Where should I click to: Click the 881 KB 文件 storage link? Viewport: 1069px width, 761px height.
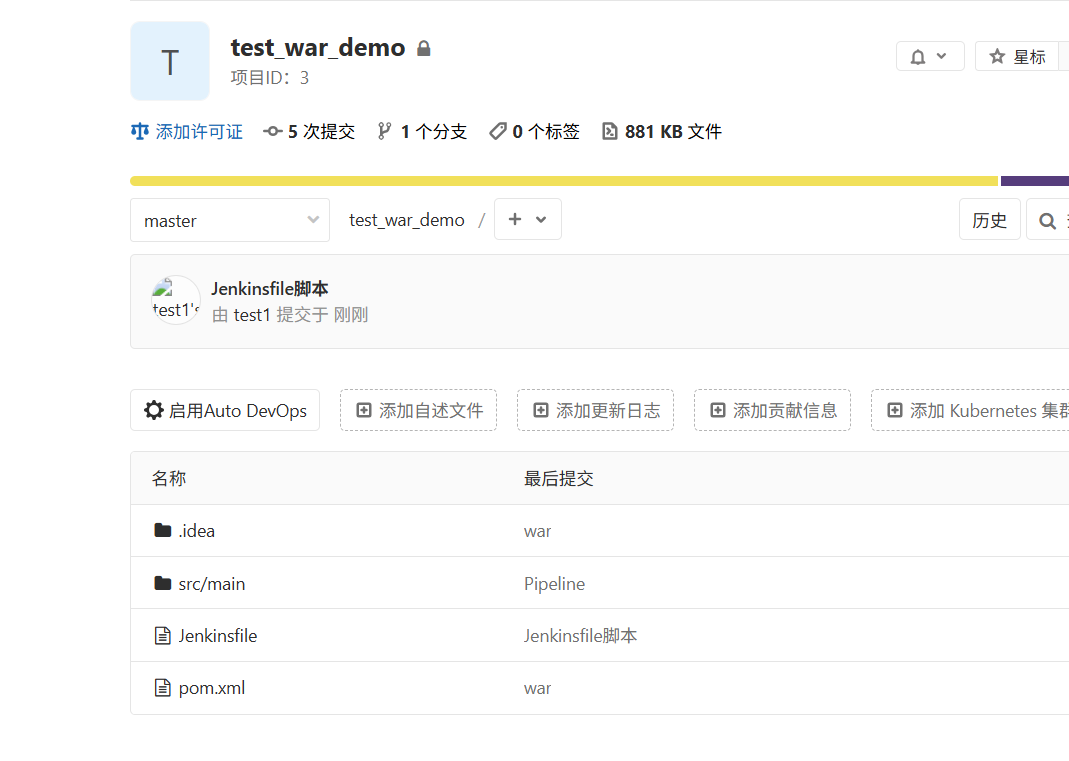pyautogui.click(x=662, y=132)
